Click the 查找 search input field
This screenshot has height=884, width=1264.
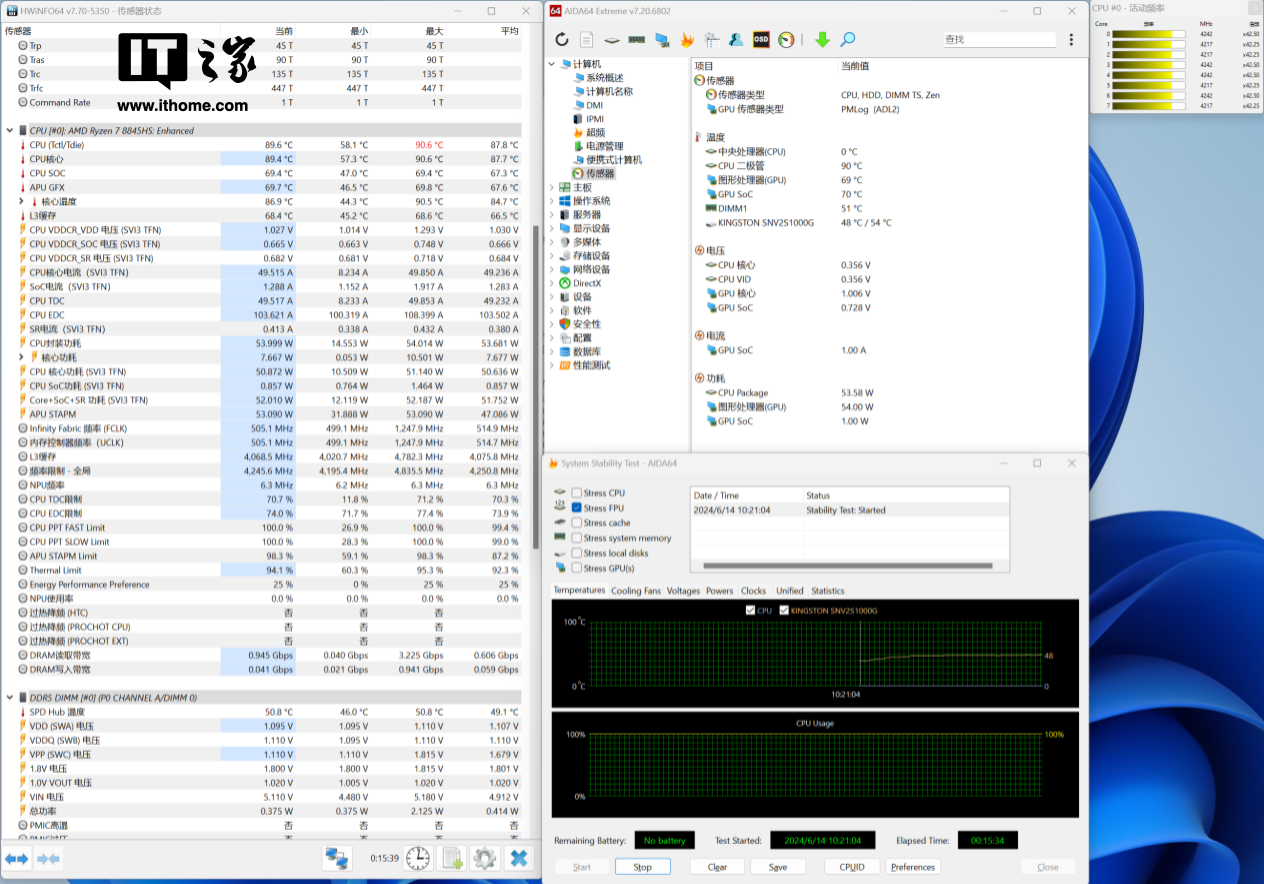click(998, 40)
